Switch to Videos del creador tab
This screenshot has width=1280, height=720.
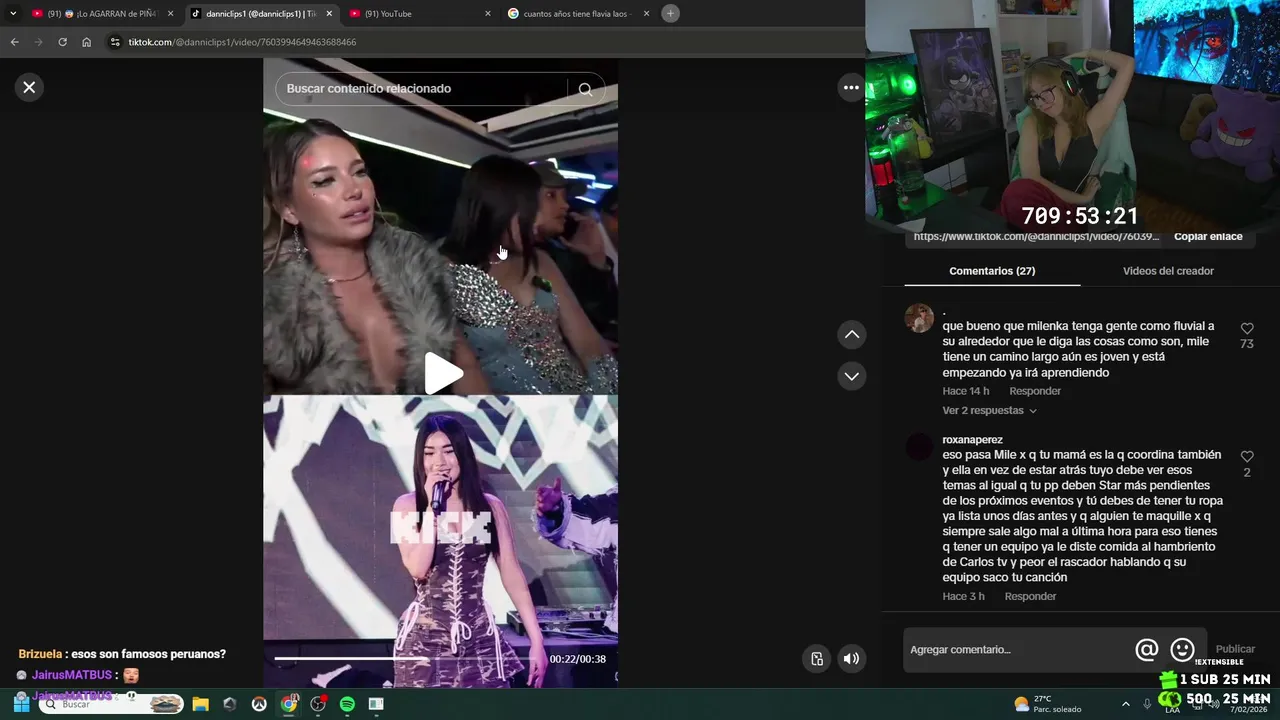[1168, 271]
